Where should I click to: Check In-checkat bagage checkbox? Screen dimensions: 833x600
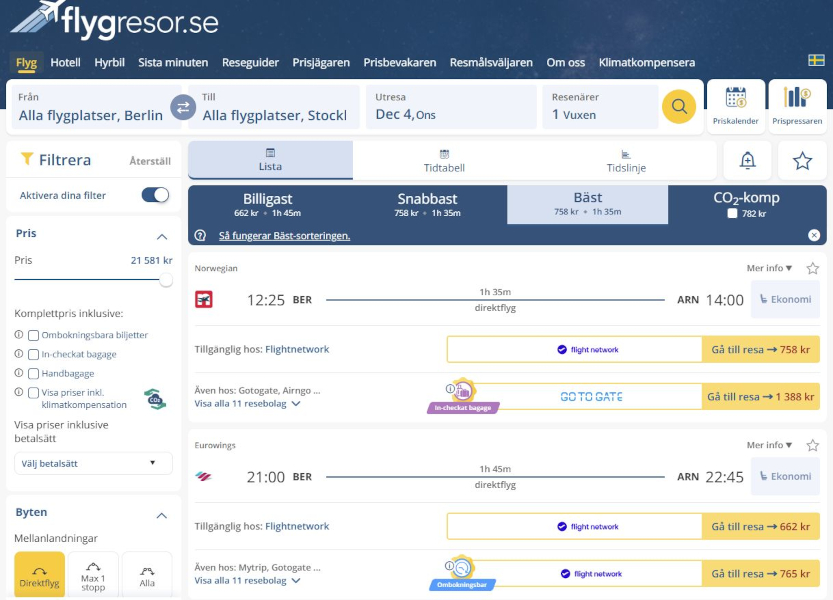tap(33, 354)
